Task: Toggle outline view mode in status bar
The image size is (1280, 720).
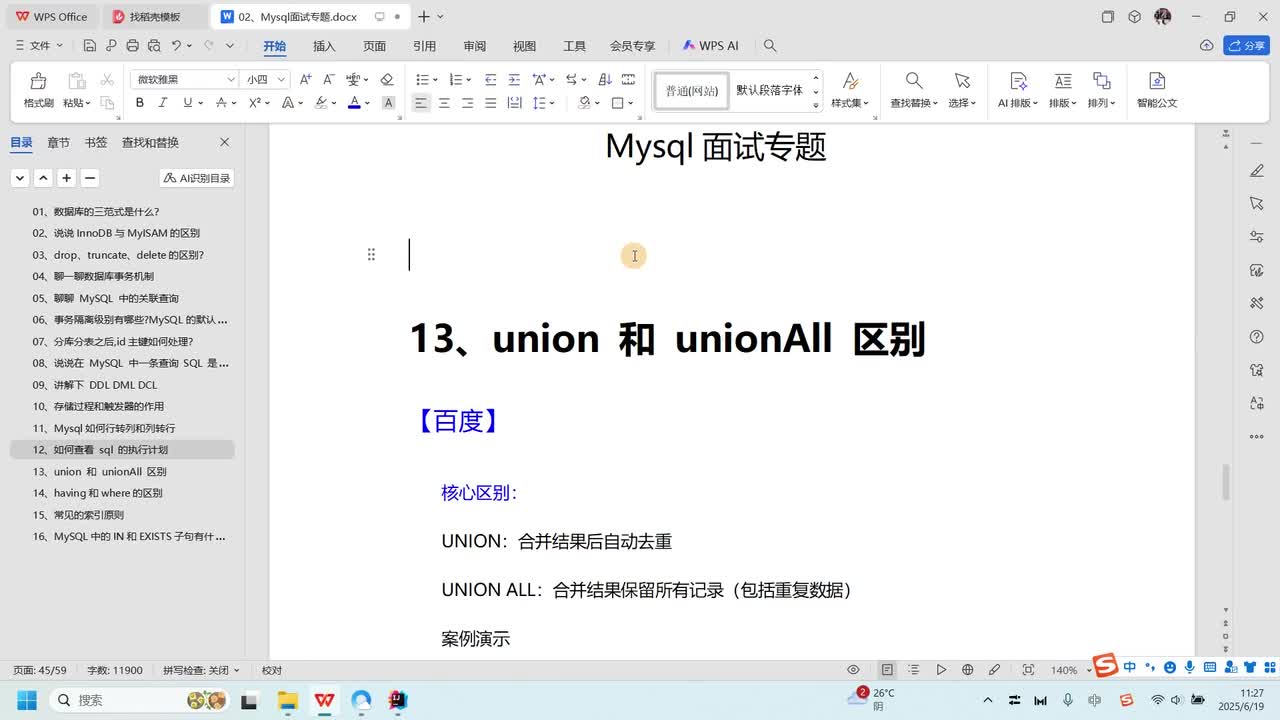Action: pyautogui.click(x=913, y=670)
